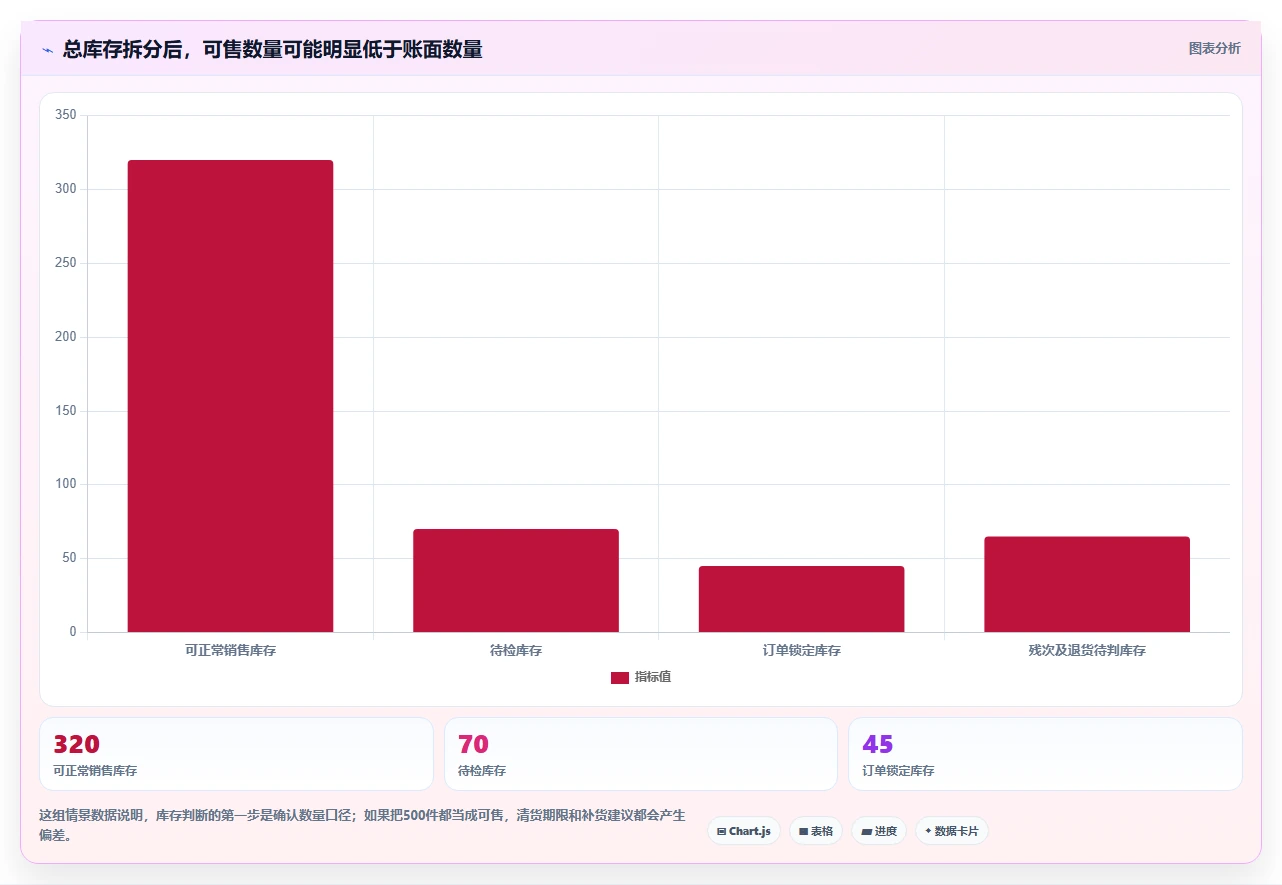Click the number 70 in second card
This screenshot has height=885, width=1282.
tap(473, 744)
